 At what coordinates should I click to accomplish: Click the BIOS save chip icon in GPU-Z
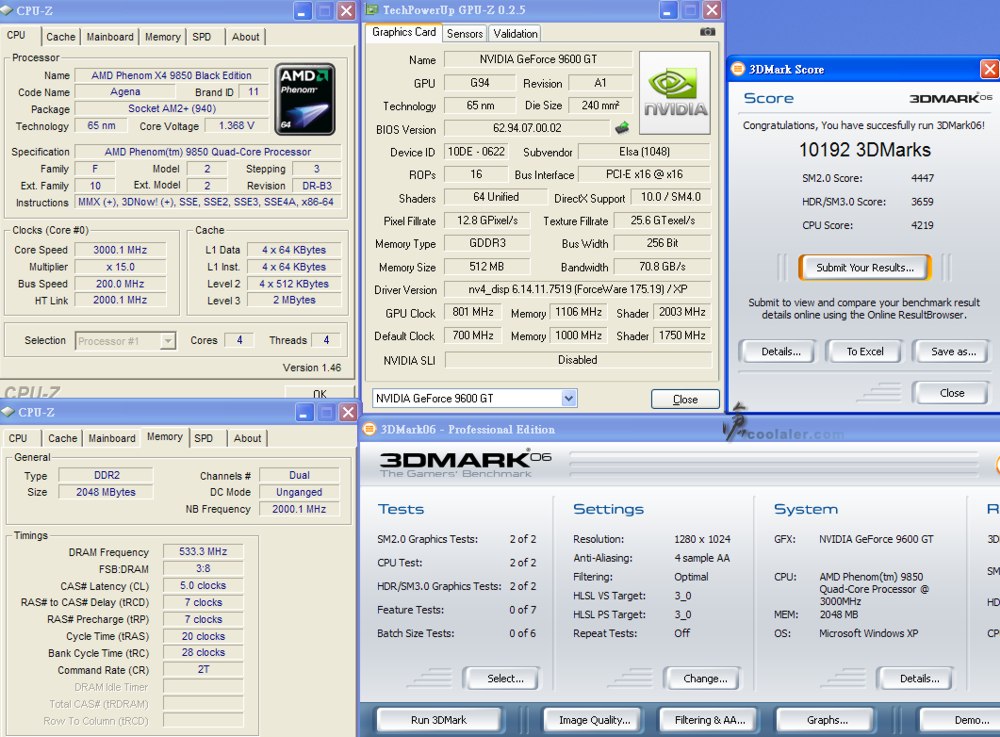pyautogui.click(x=622, y=128)
